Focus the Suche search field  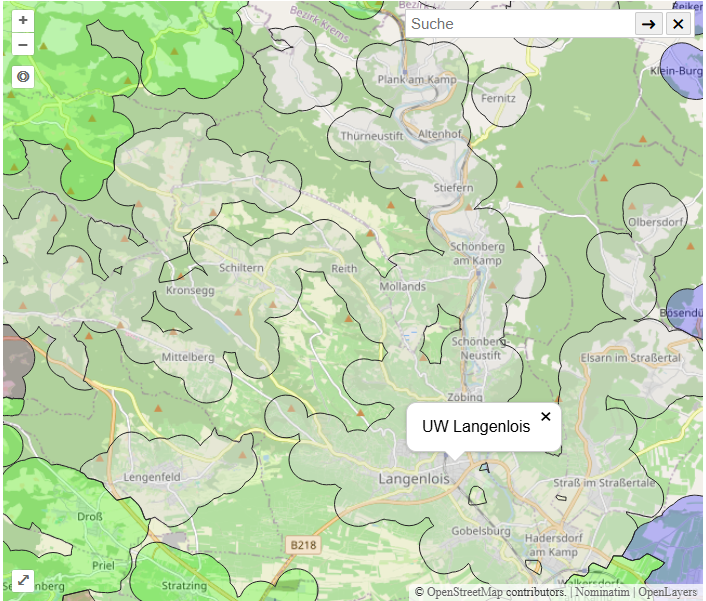(520, 24)
